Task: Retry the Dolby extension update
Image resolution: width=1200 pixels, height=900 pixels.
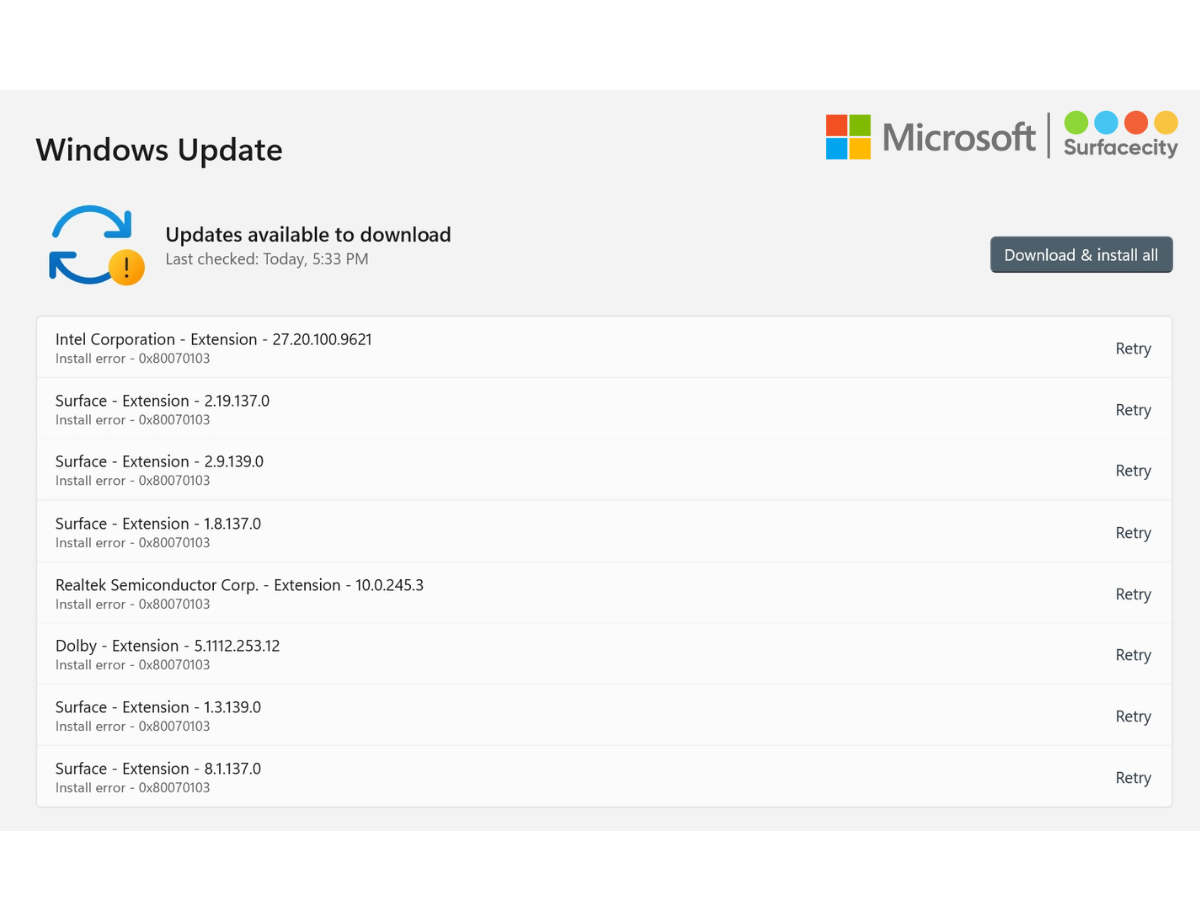Action: point(1133,655)
